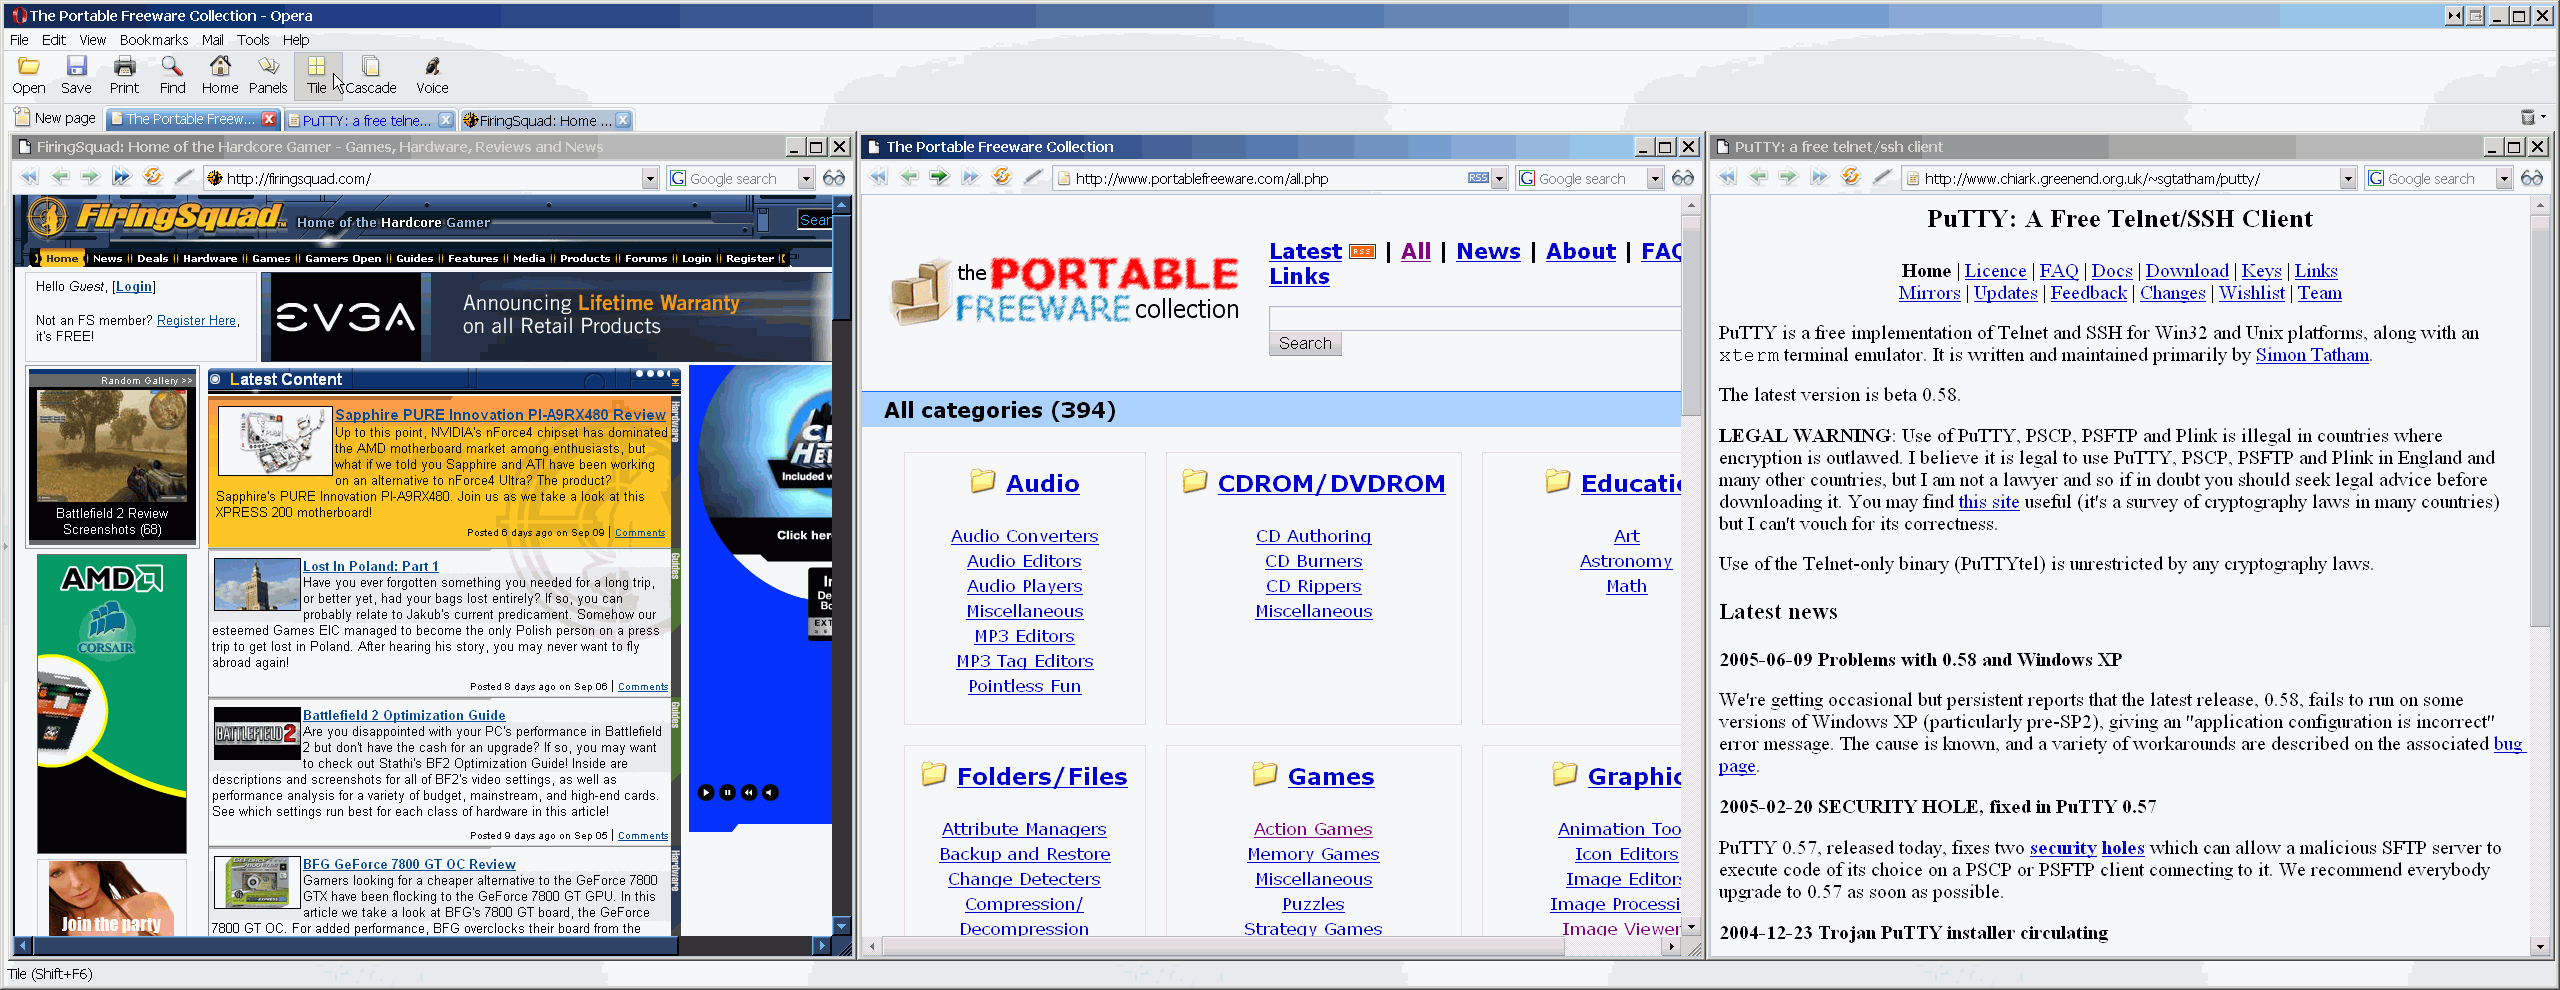The height and width of the screenshot is (990, 2560).
Task: Click the New page tab button
Action: tap(56, 118)
